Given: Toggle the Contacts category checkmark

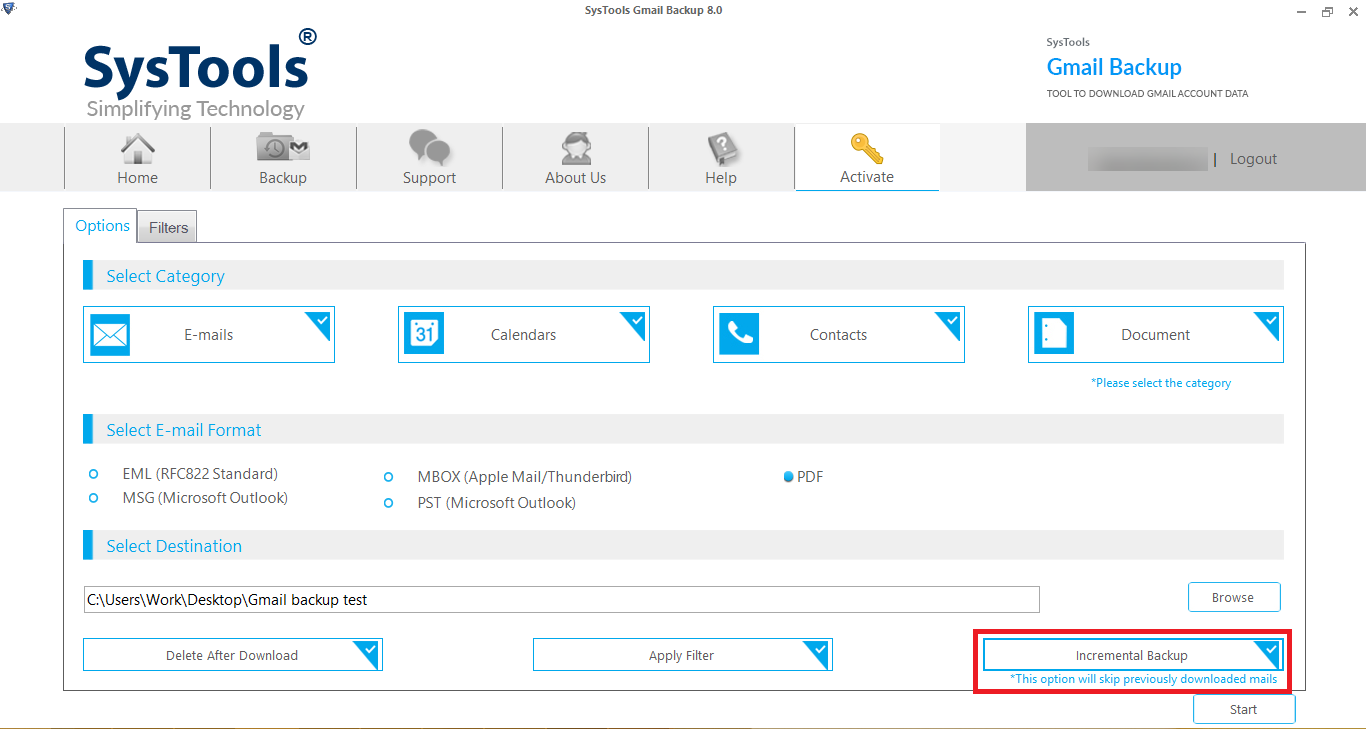Looking at the screenshot, I should click(950, 321).
